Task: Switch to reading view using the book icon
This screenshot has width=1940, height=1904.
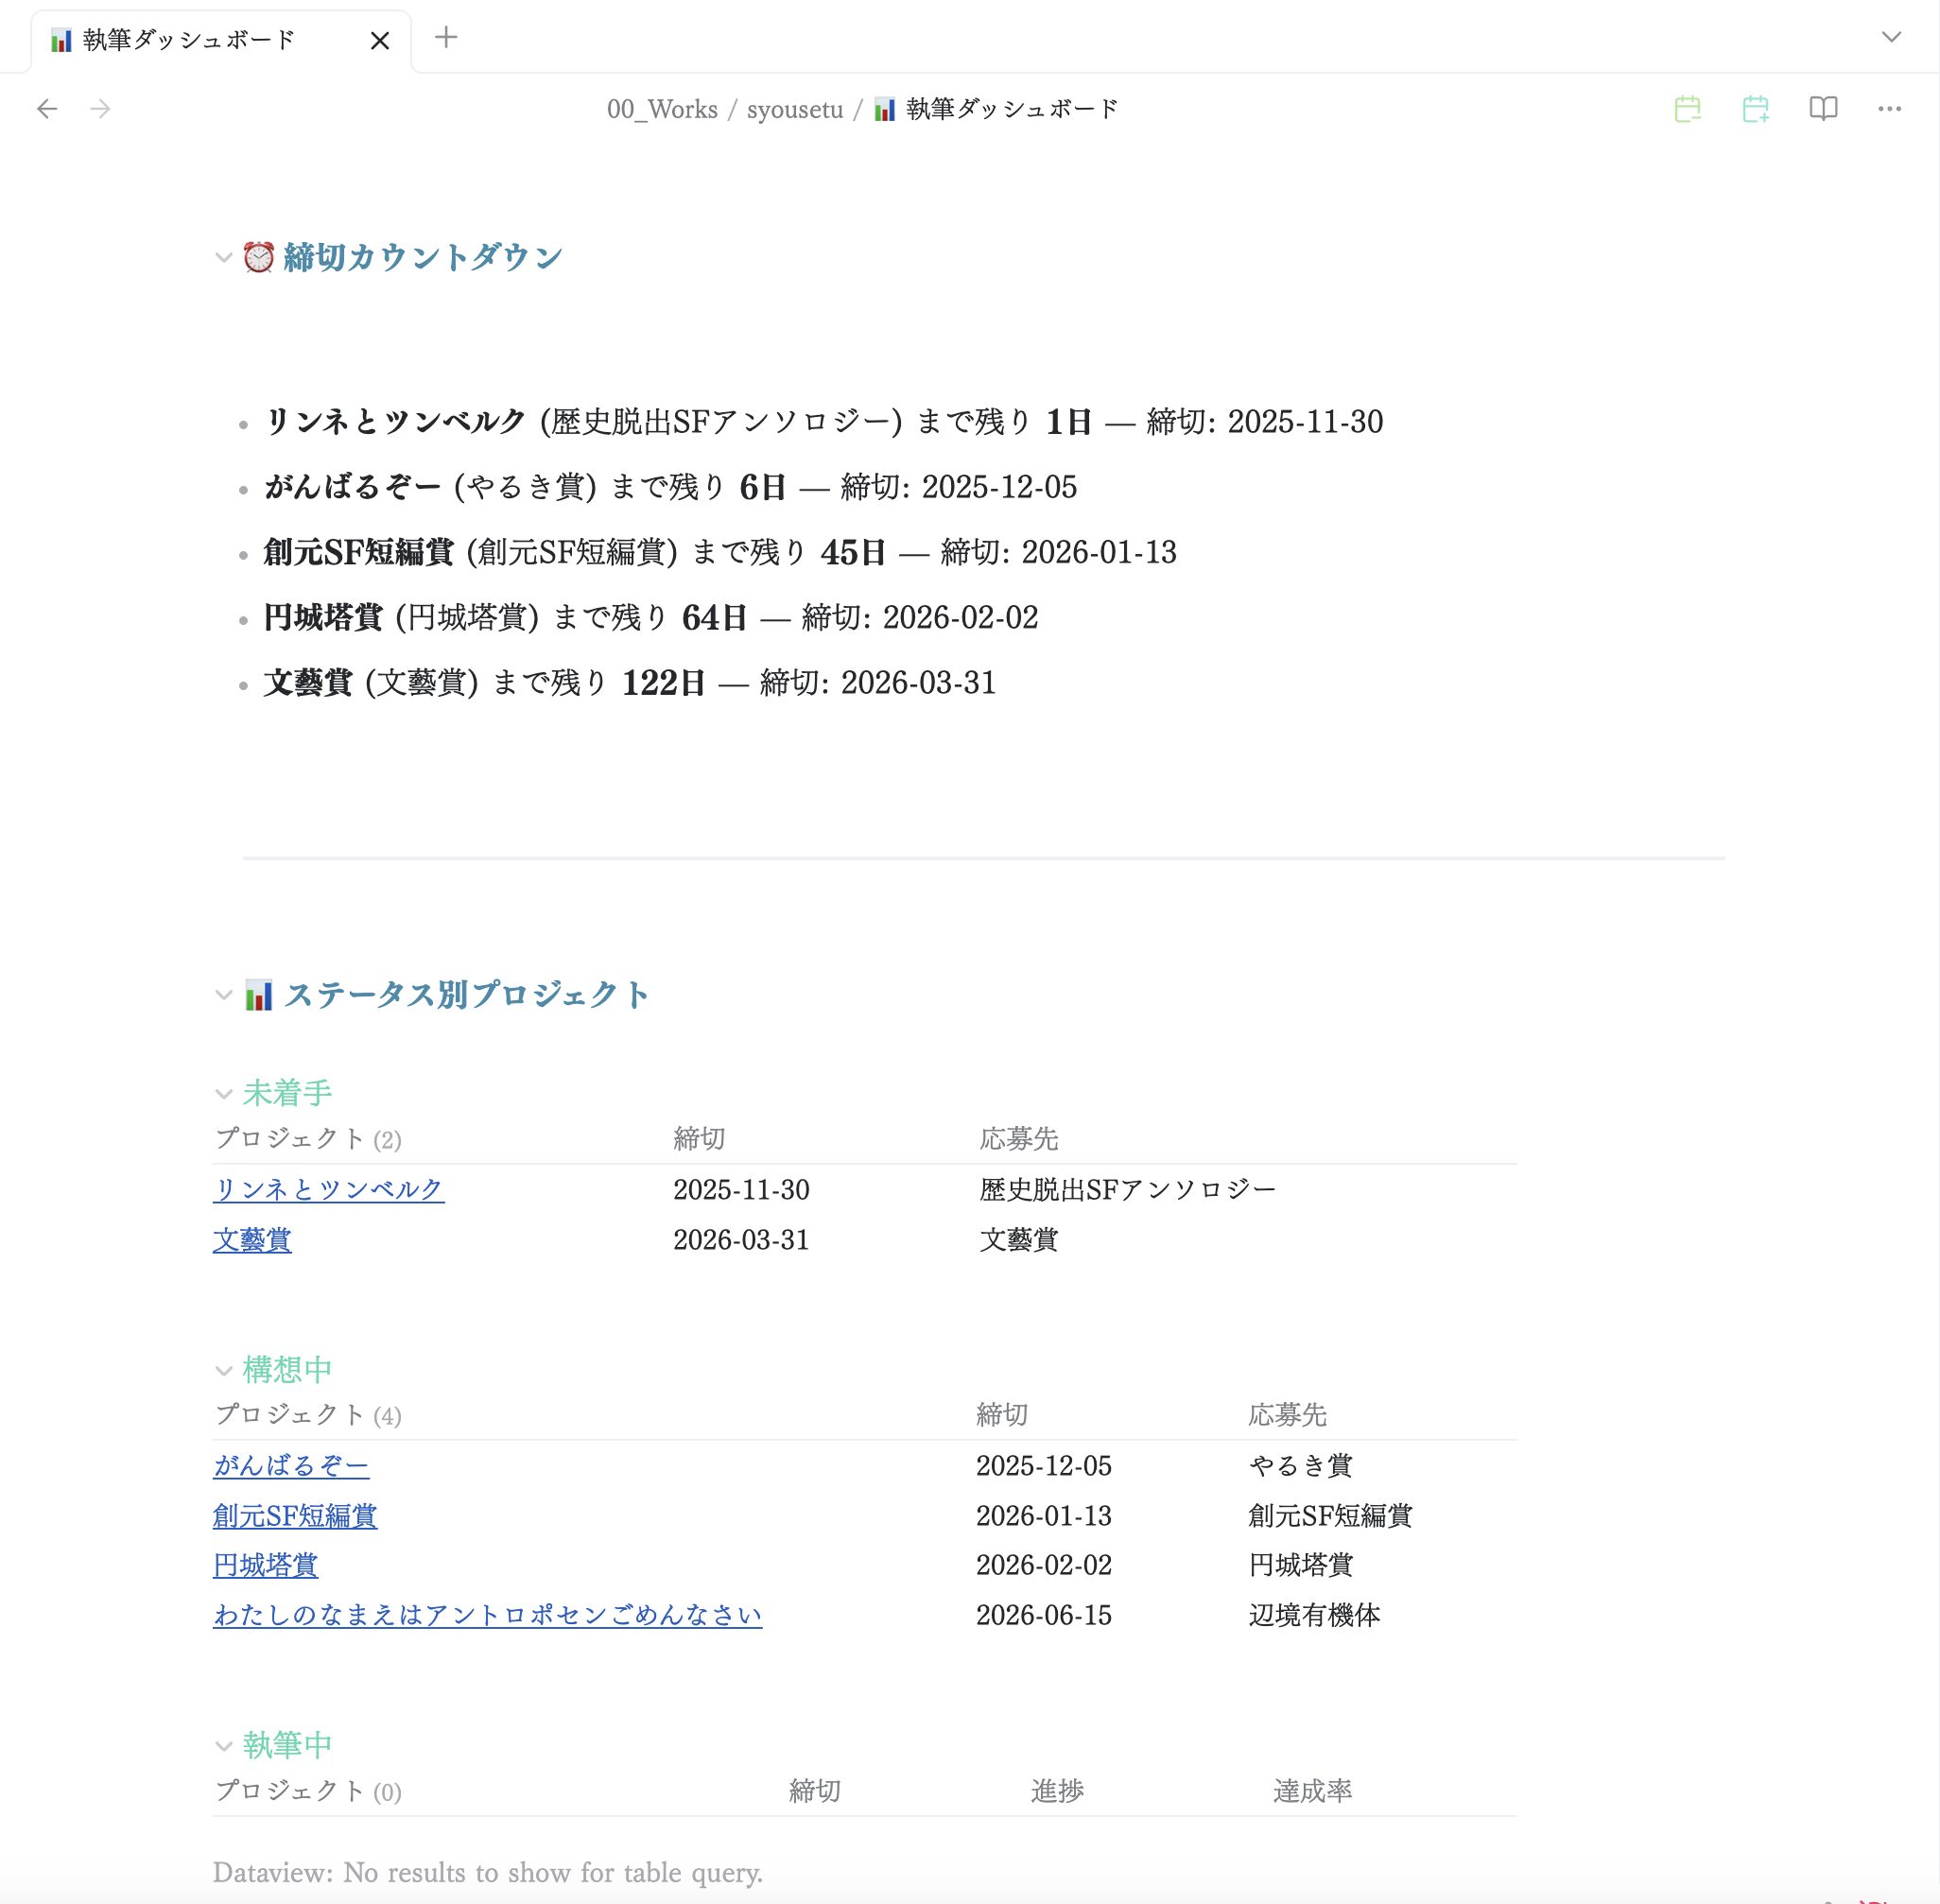Action: pyautogui.click(x=1823, y=109)
